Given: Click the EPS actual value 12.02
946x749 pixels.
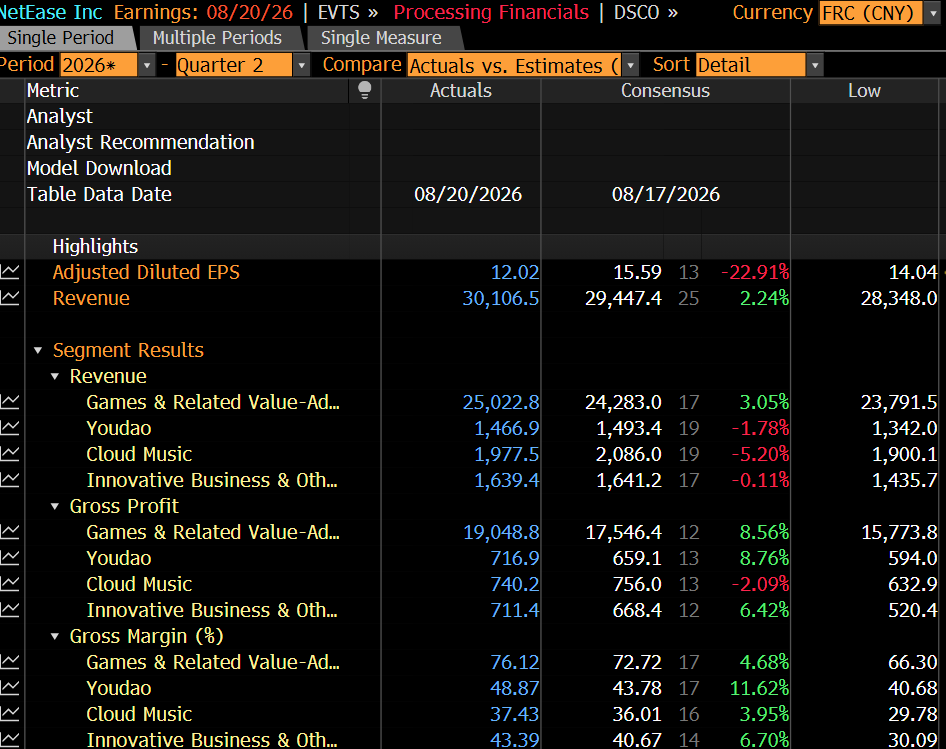Looking at the screenshot, I should coord(515,272).
